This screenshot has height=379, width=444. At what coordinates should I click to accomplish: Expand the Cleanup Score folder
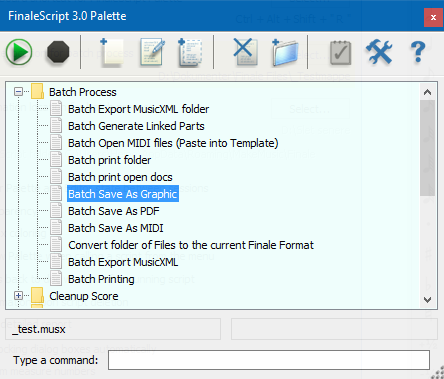19,296
